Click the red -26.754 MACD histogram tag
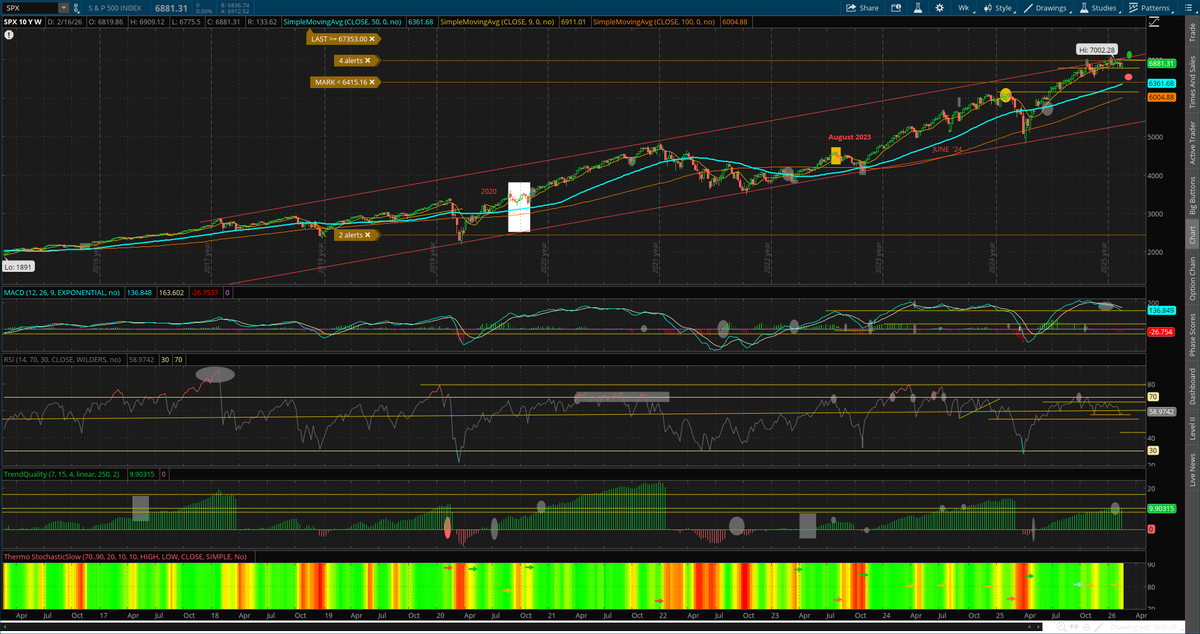This screenshot has height=634, width=1200. point(1160,333)
